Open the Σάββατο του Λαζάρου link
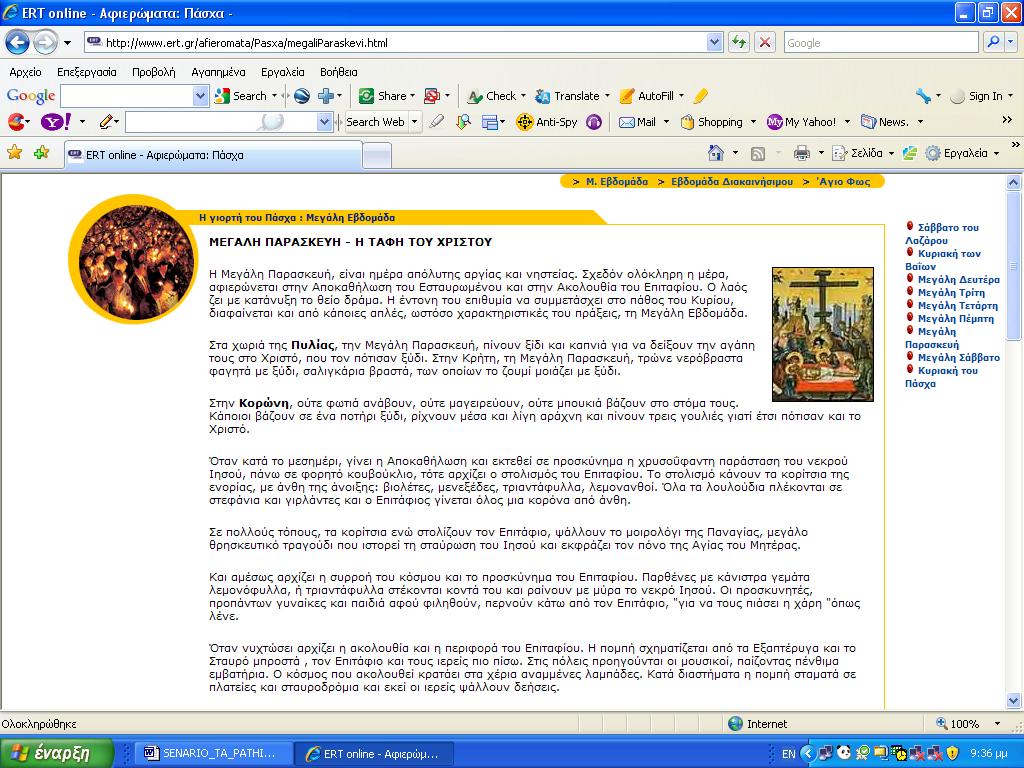Image resolution: width=1024 pixels, height=768 pixels. click(x=942, y=234)
